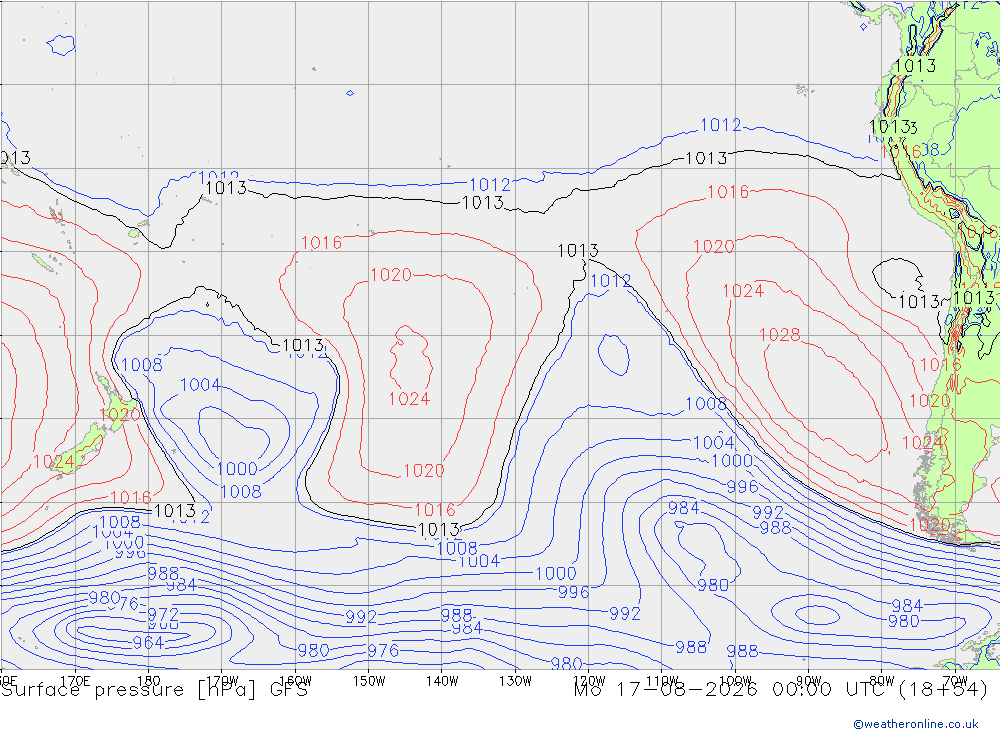Click the 1028 isobar label

click(x=779, y=335)
